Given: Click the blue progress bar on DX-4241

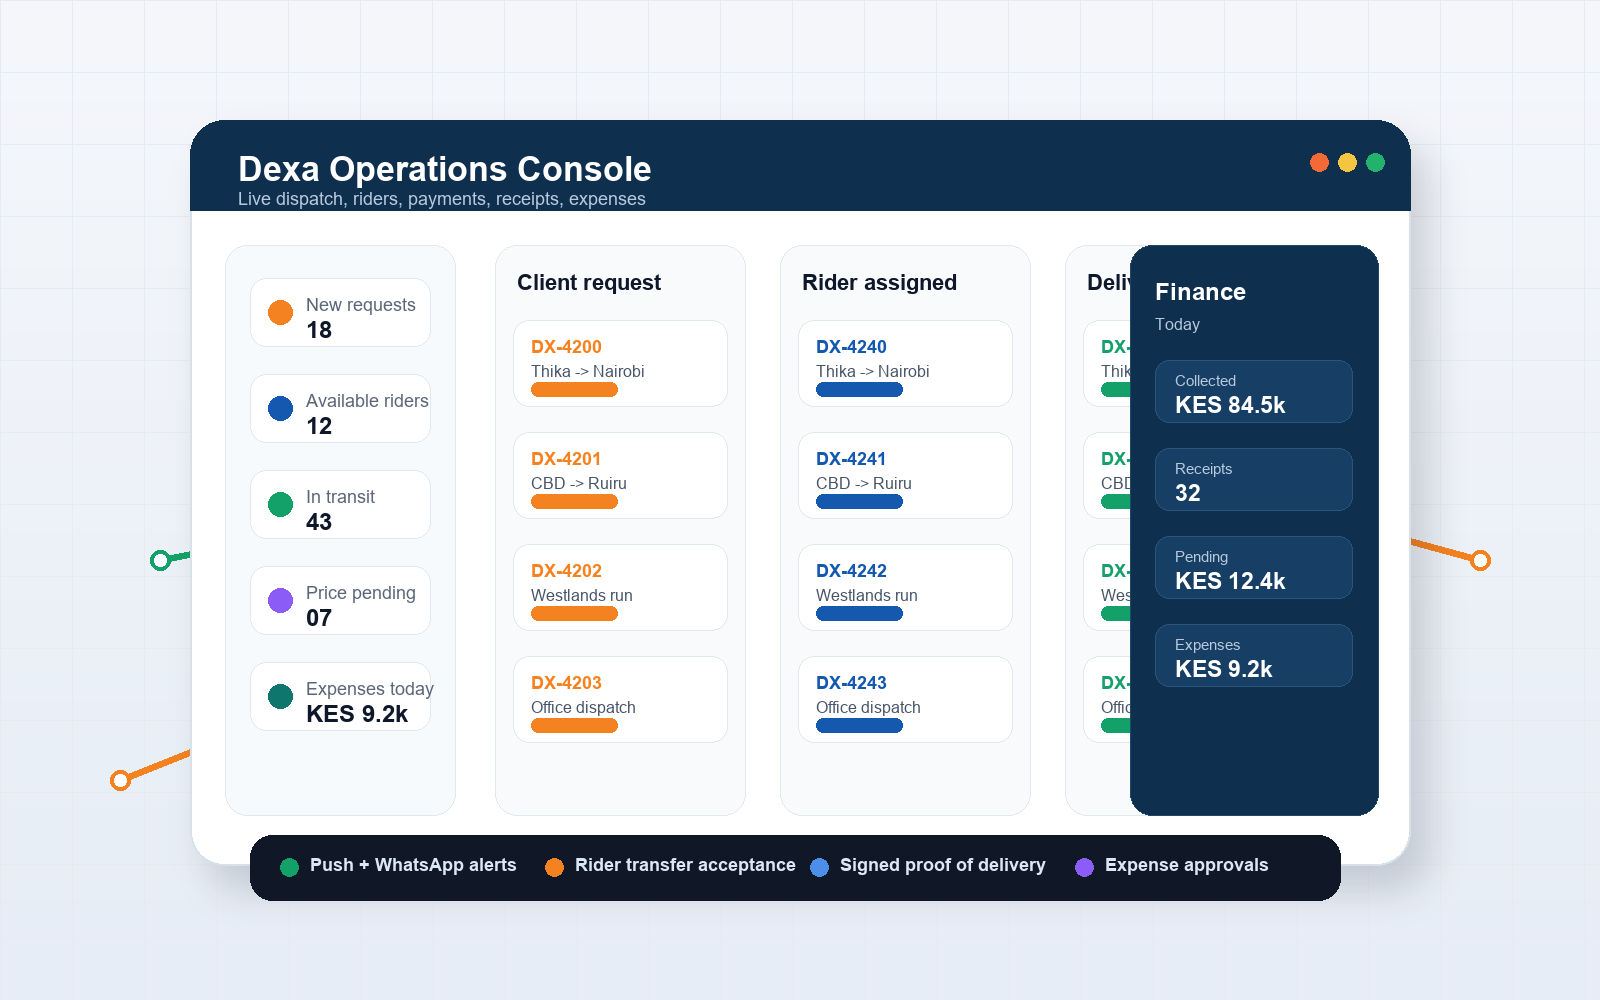Looking at the screenshot, I should [x=859, y=502].
